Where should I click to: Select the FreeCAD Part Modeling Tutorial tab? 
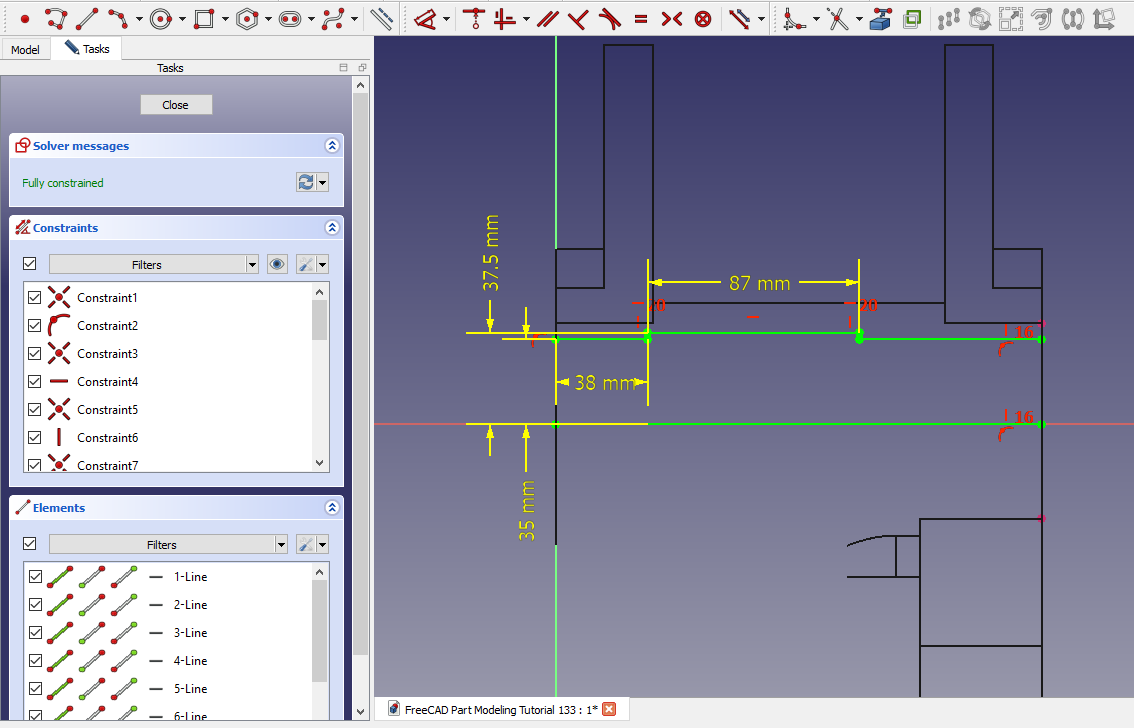coord(500,710)
